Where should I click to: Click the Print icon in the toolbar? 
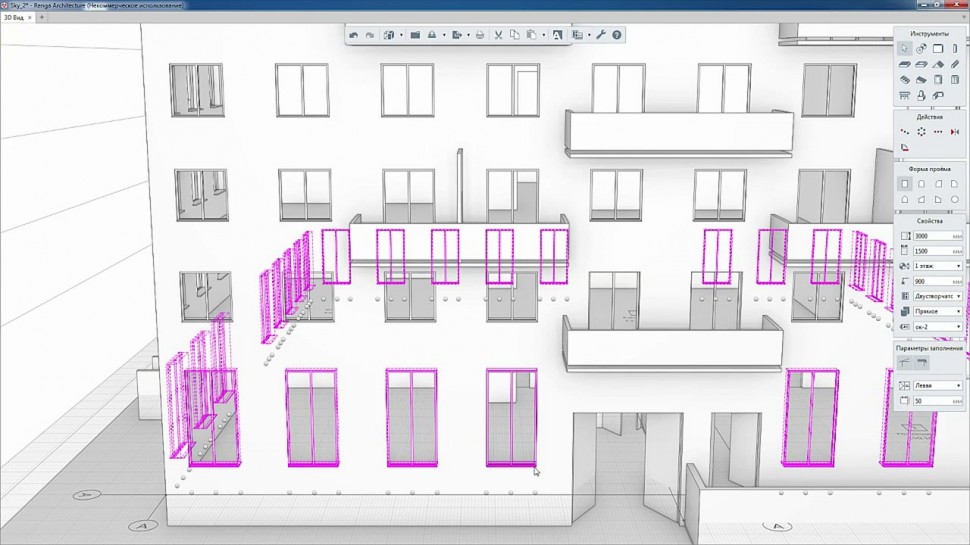(480, 35)
